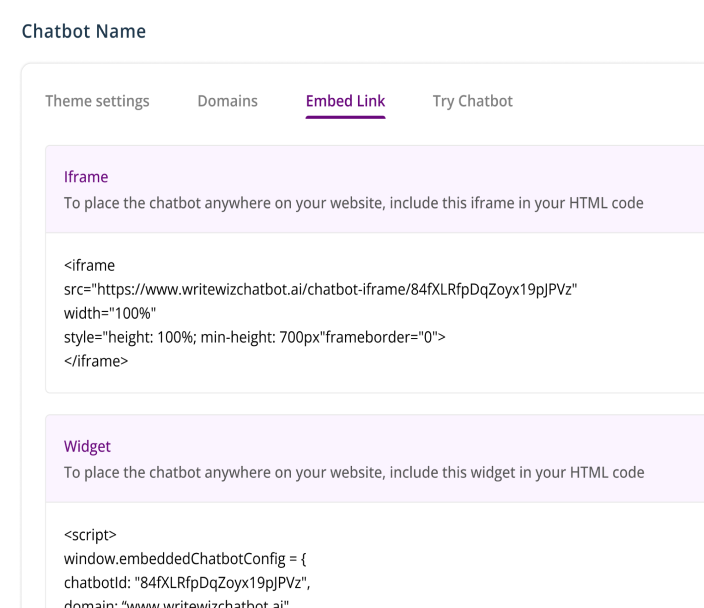Click the iframe placement instruction text
Screen dimensions: 704x608
click(353, 203)
